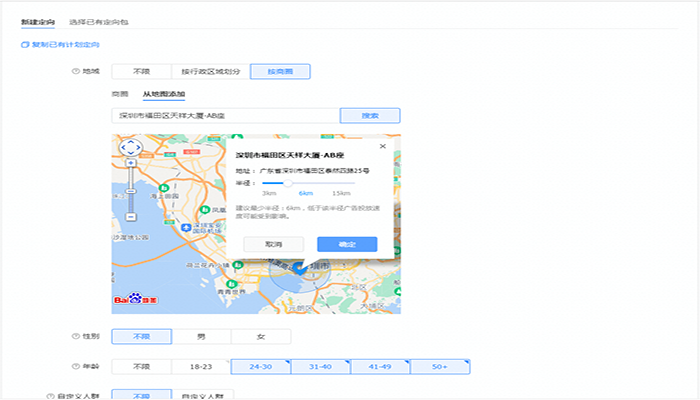Click the help icon next to 地域

tap(76, 71)
